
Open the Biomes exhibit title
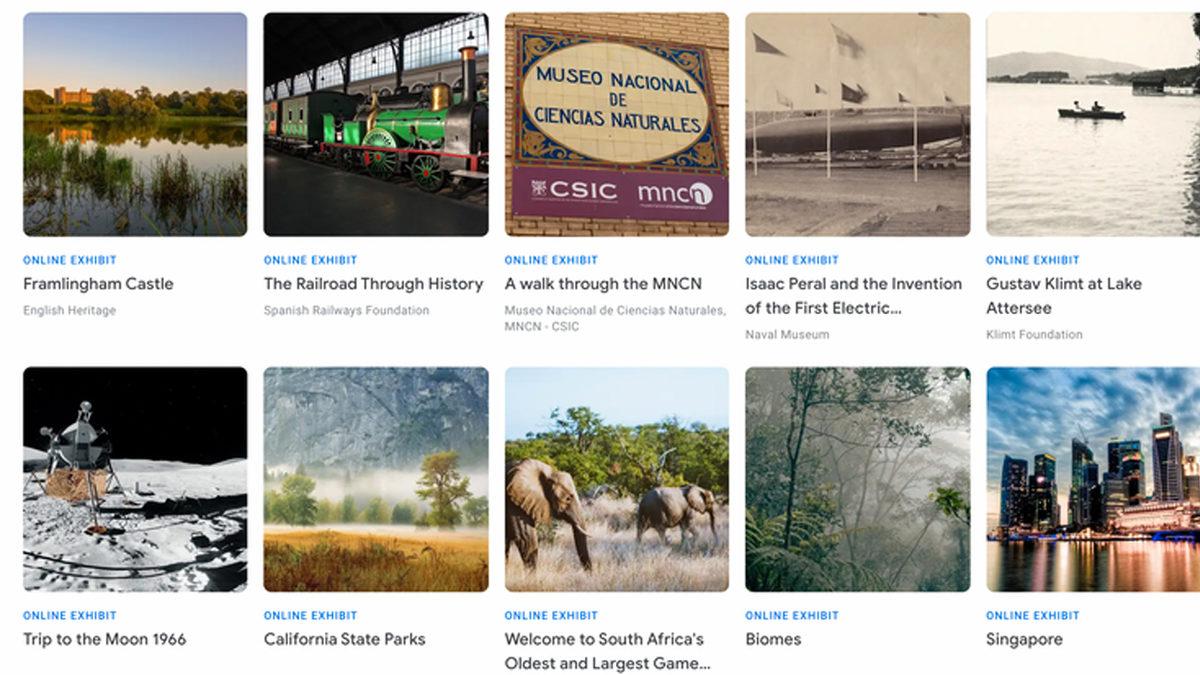point(774,639)
